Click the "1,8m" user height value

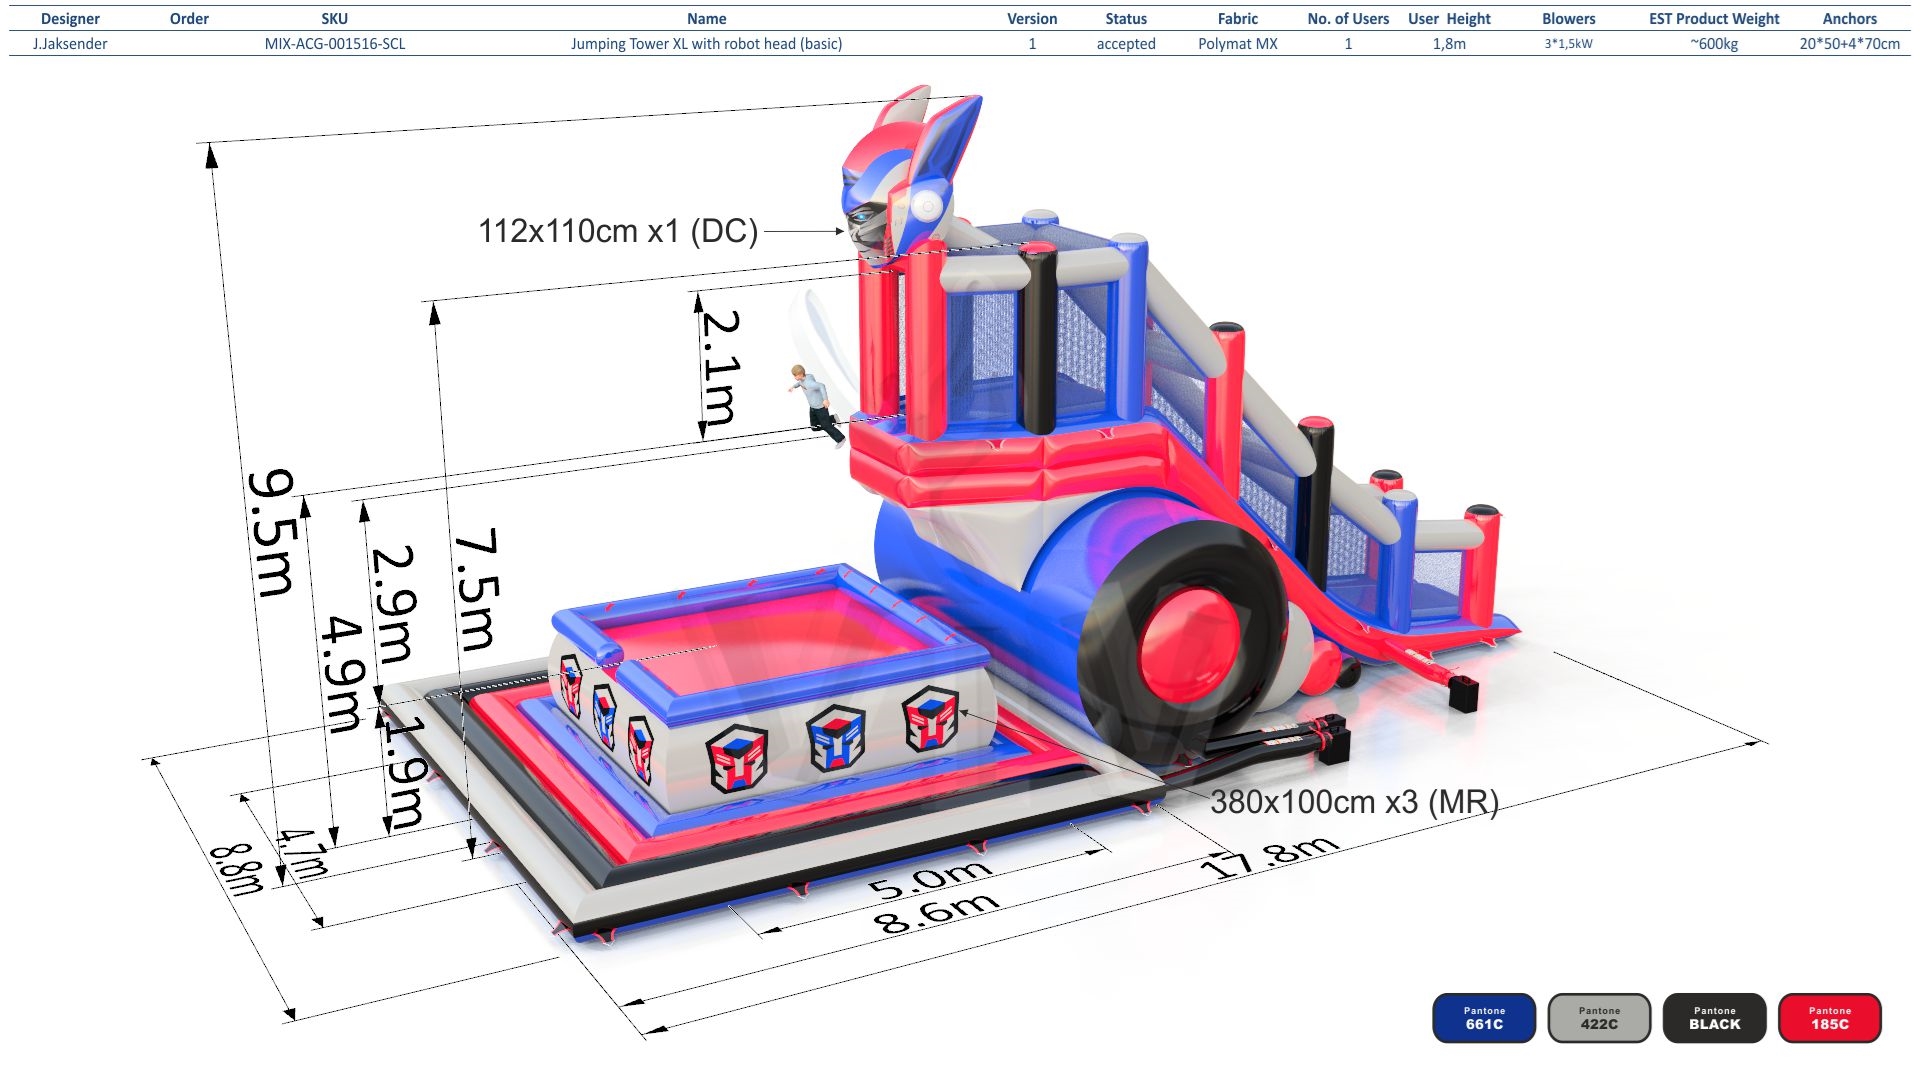pos(1449,44)
